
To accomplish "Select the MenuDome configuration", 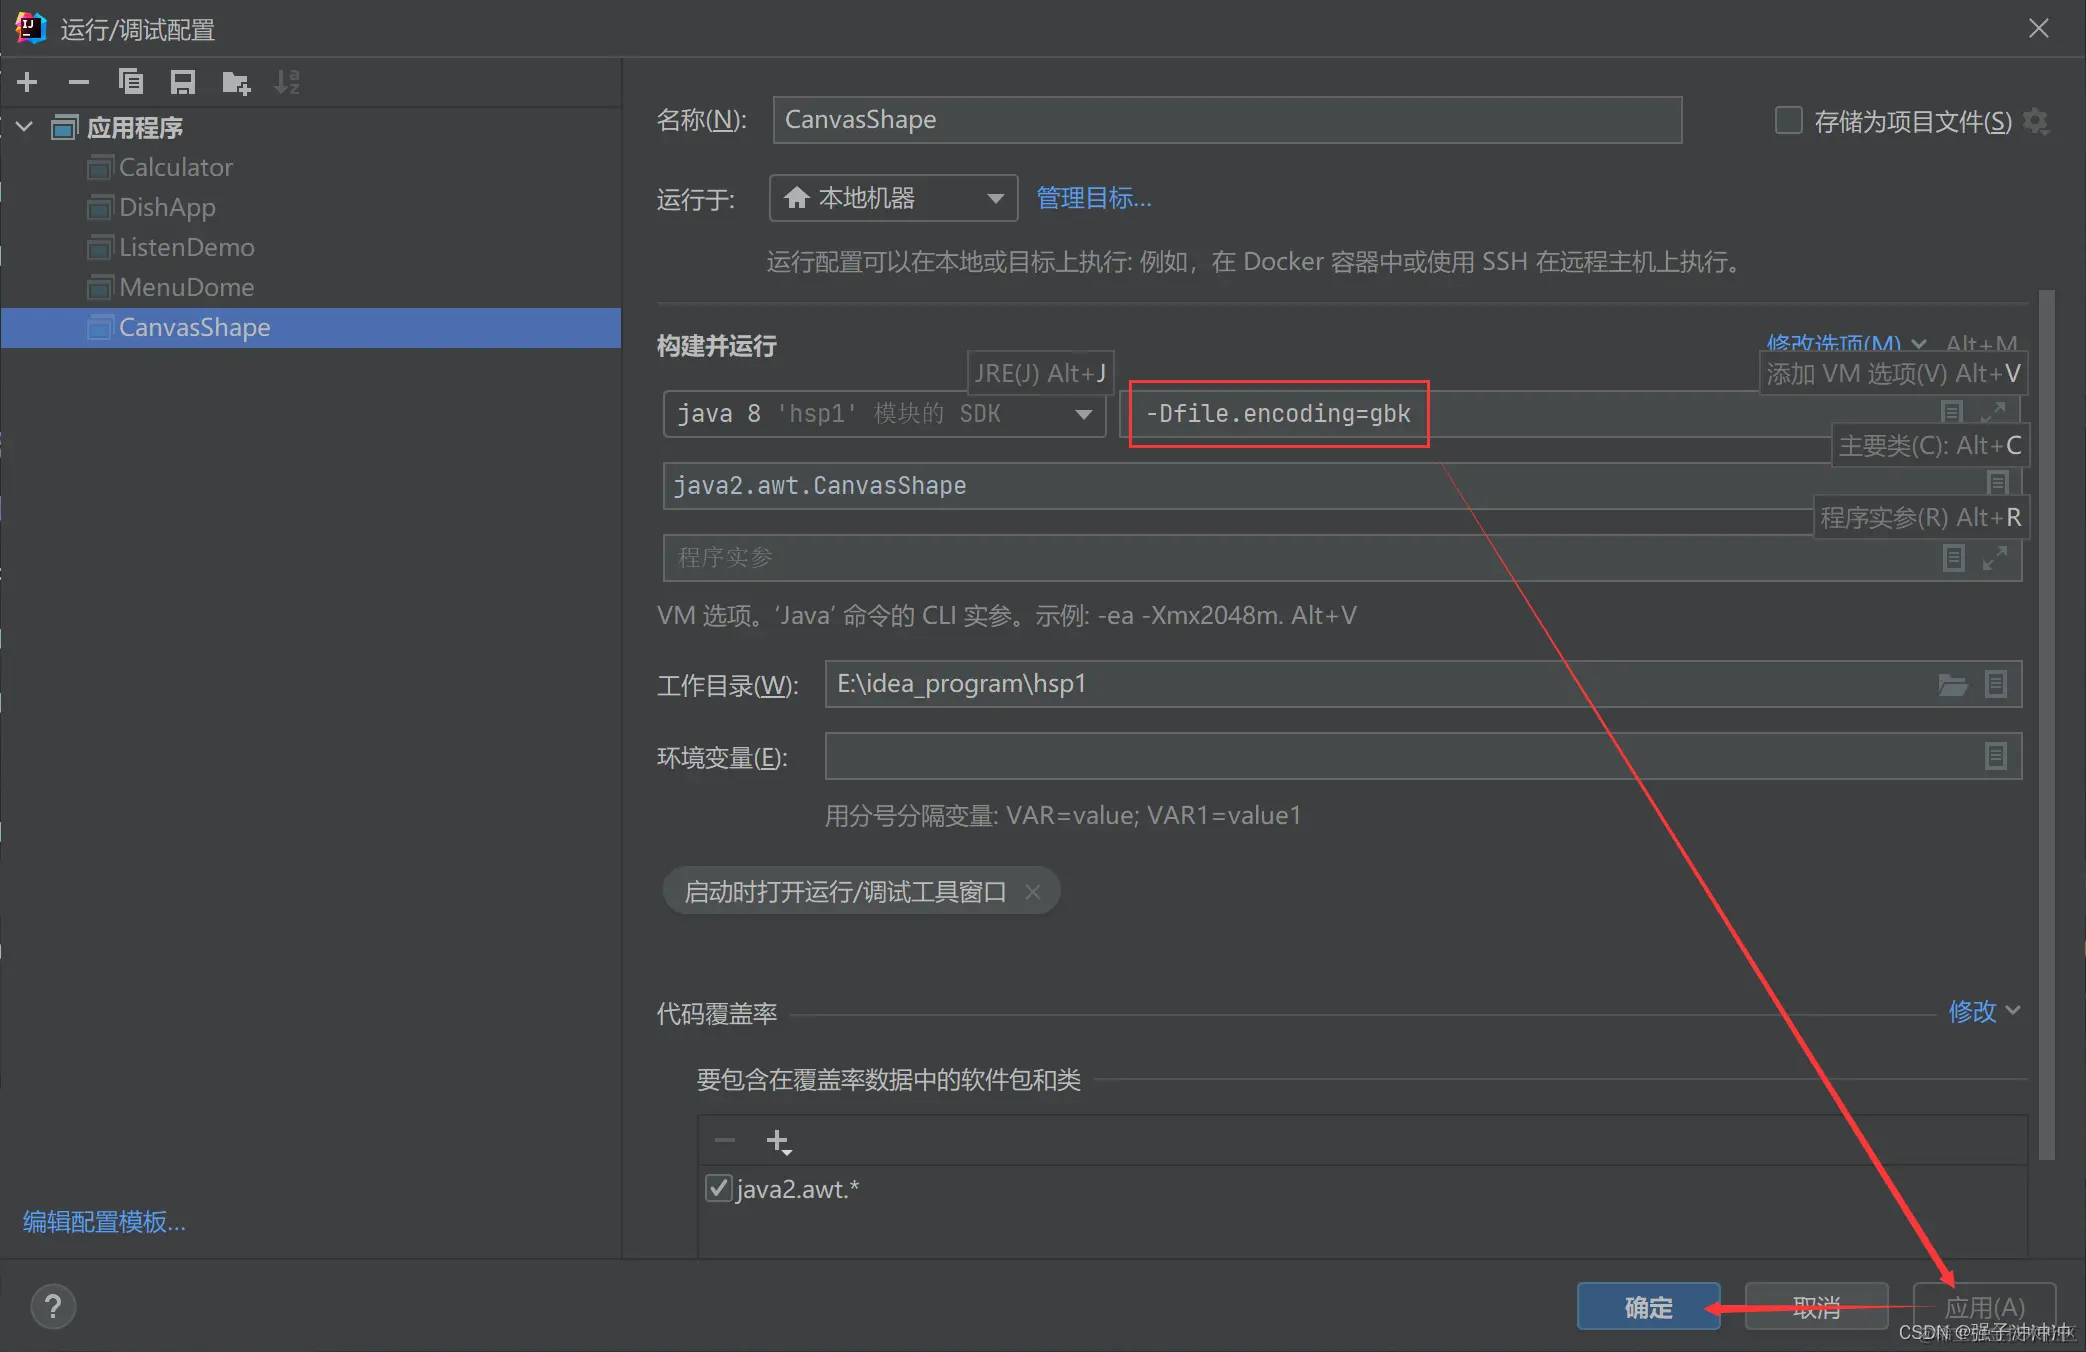I will [x=186, y=287].
